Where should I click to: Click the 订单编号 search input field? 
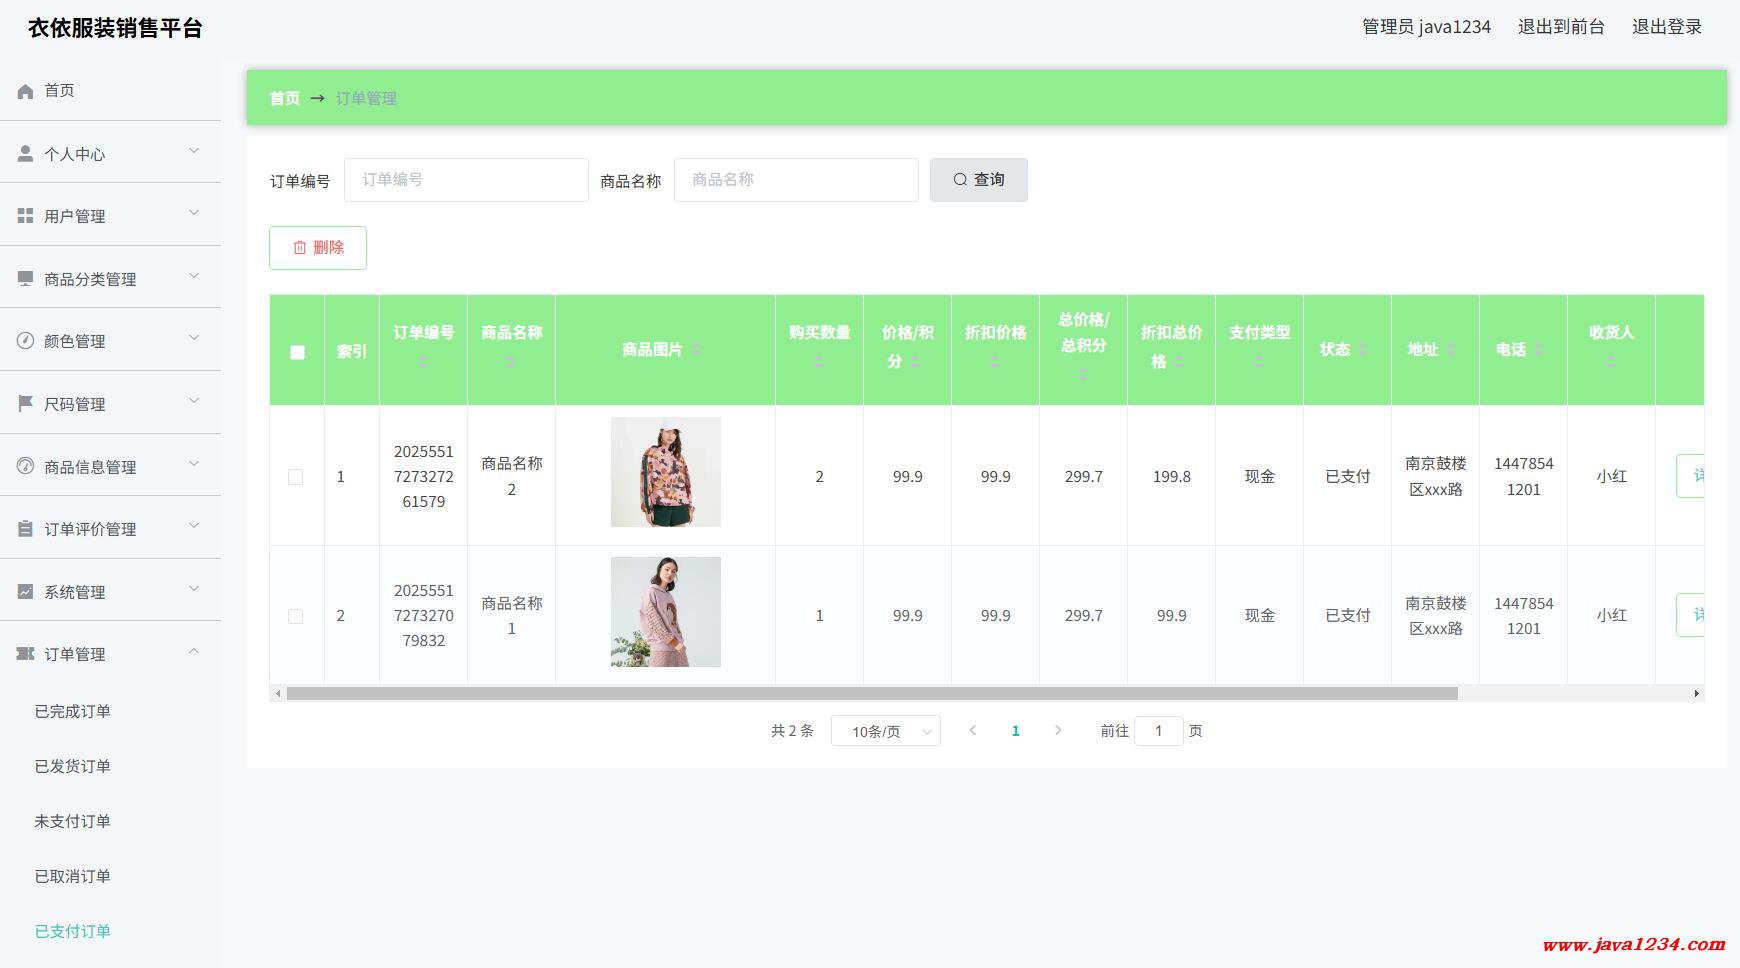[466, 180]
